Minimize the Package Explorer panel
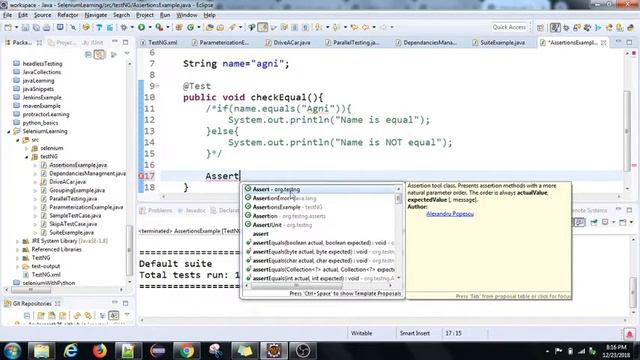640x360 pixels. [x=115, y=42]
